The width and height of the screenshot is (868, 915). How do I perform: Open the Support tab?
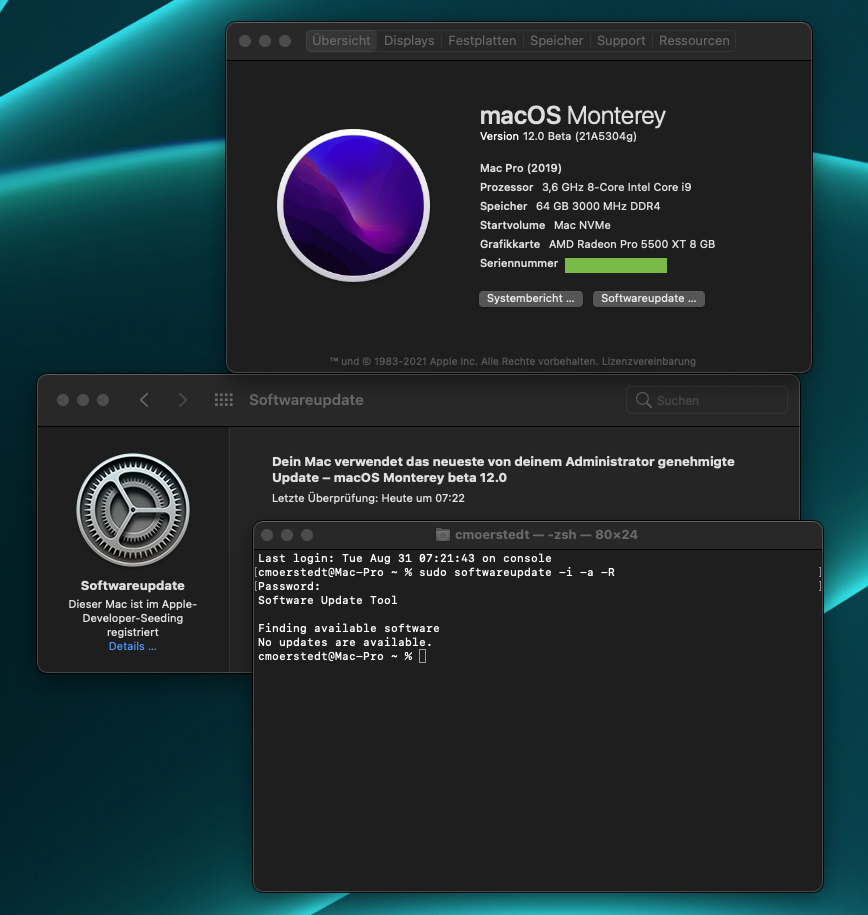(621, 41)
